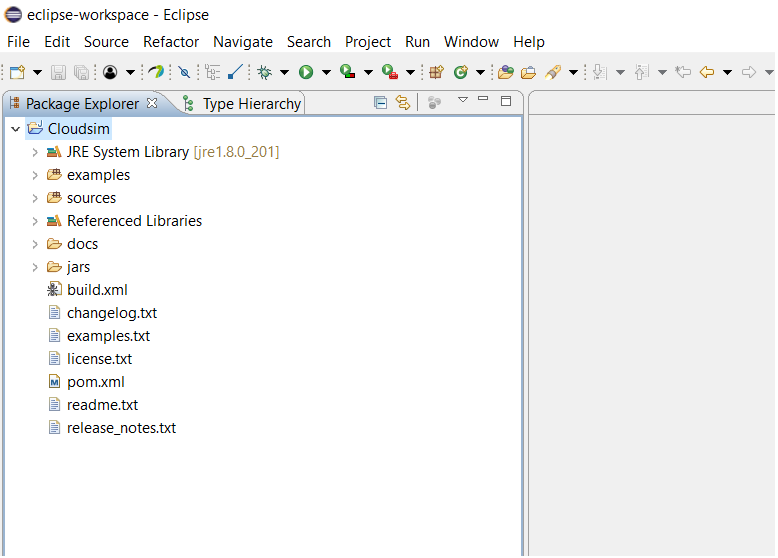Open the Search menu
The image size is (778, 558).
pos(309,42)
